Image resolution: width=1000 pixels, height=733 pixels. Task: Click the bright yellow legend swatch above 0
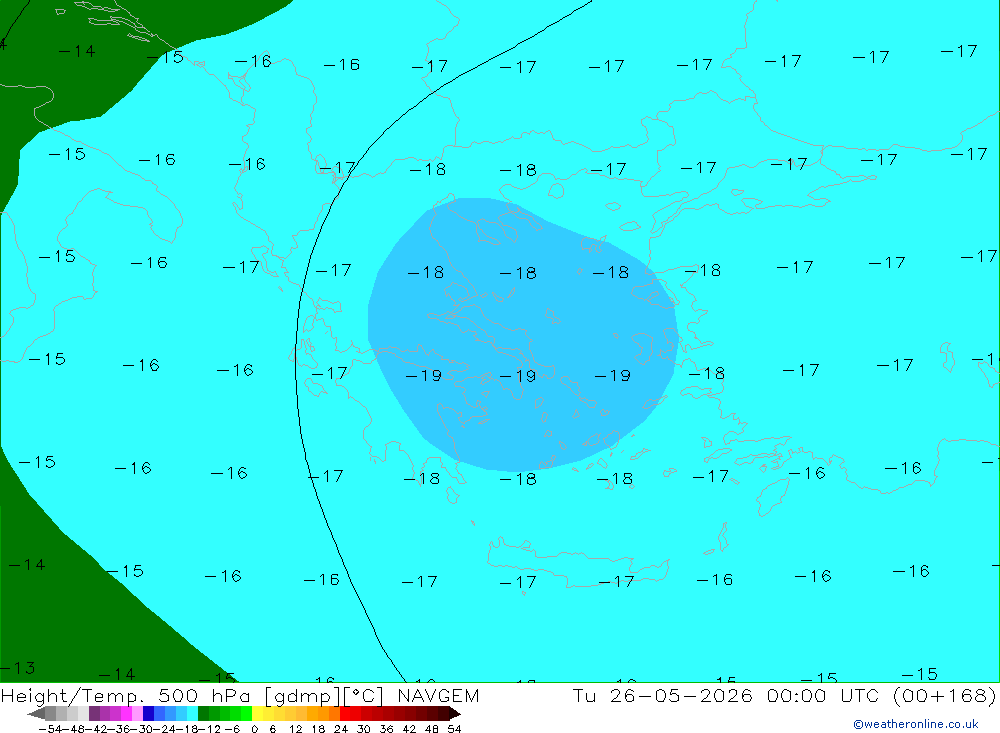point(258,713)
